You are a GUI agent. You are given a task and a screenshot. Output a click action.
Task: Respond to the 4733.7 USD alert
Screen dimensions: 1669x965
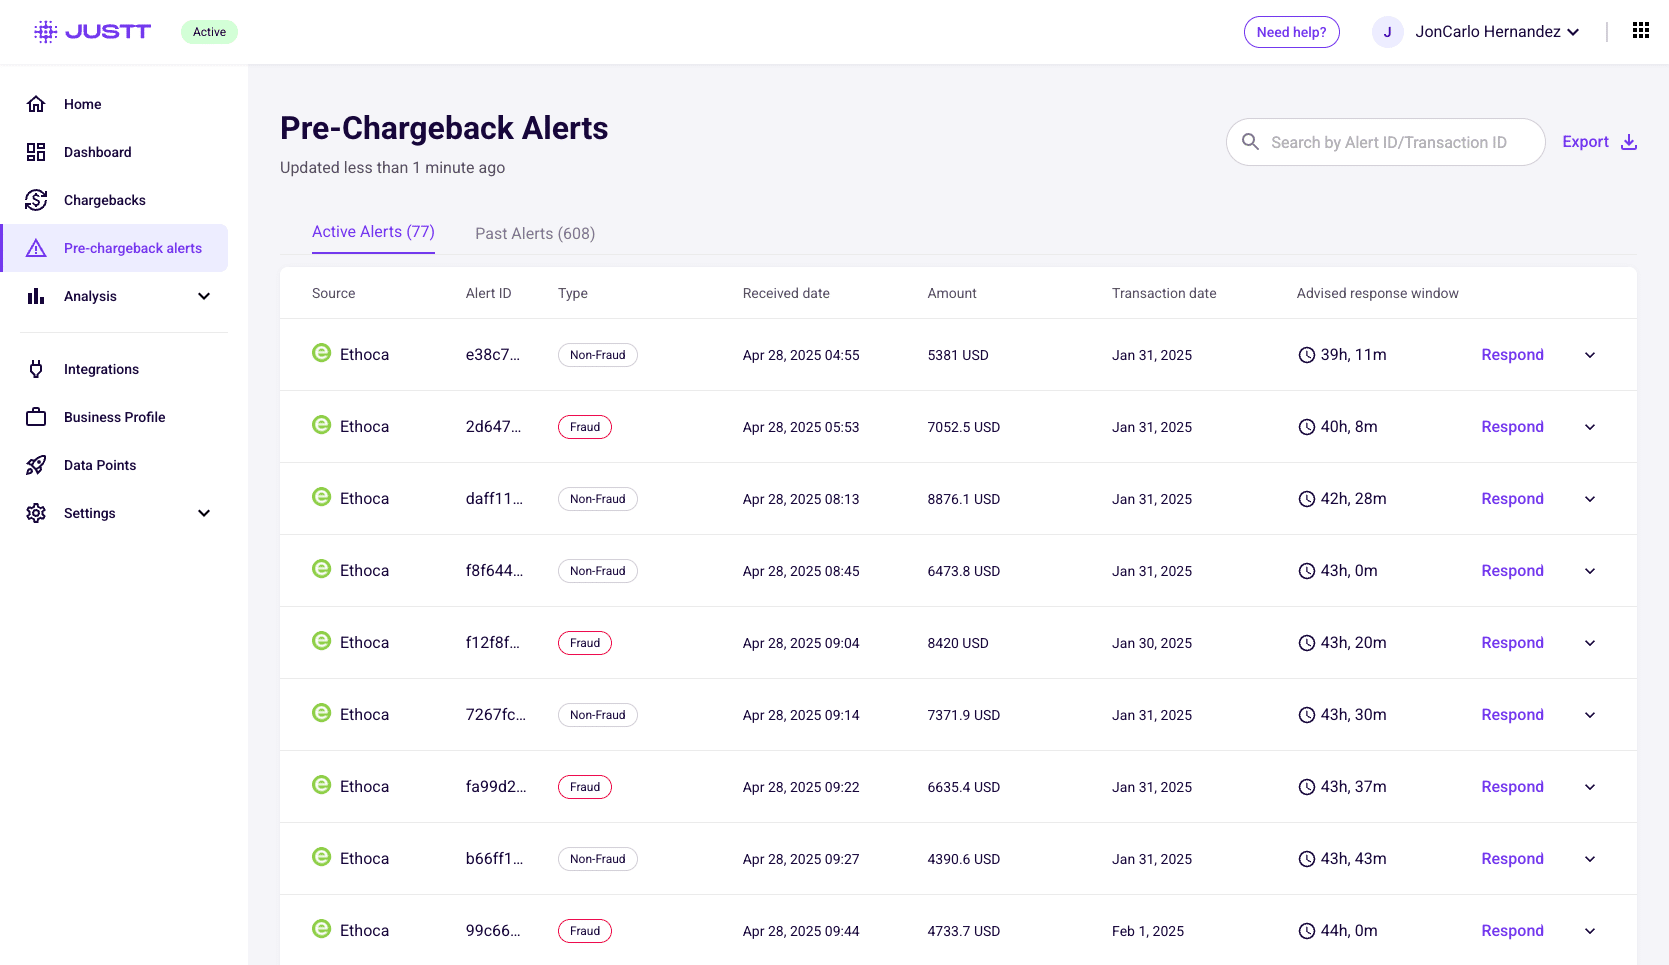click(x=1512, y=931)
